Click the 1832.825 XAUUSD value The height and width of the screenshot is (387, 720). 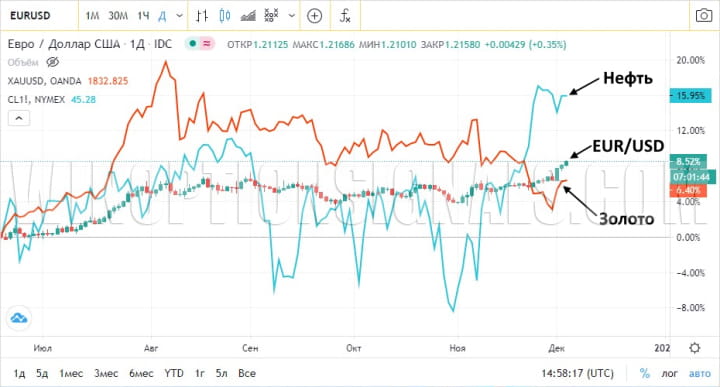tap(108, 81)
